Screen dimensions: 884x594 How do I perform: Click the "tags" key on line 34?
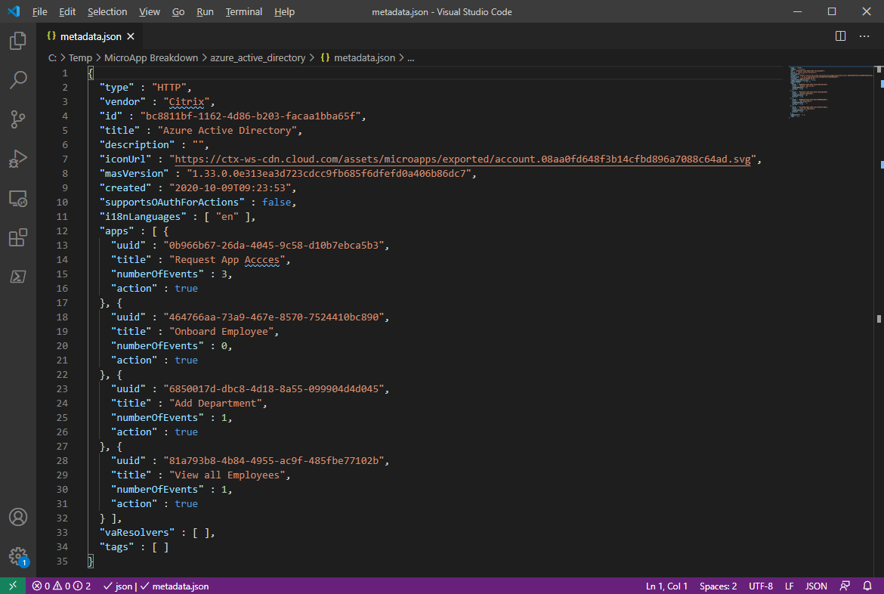tap(117, 547)
